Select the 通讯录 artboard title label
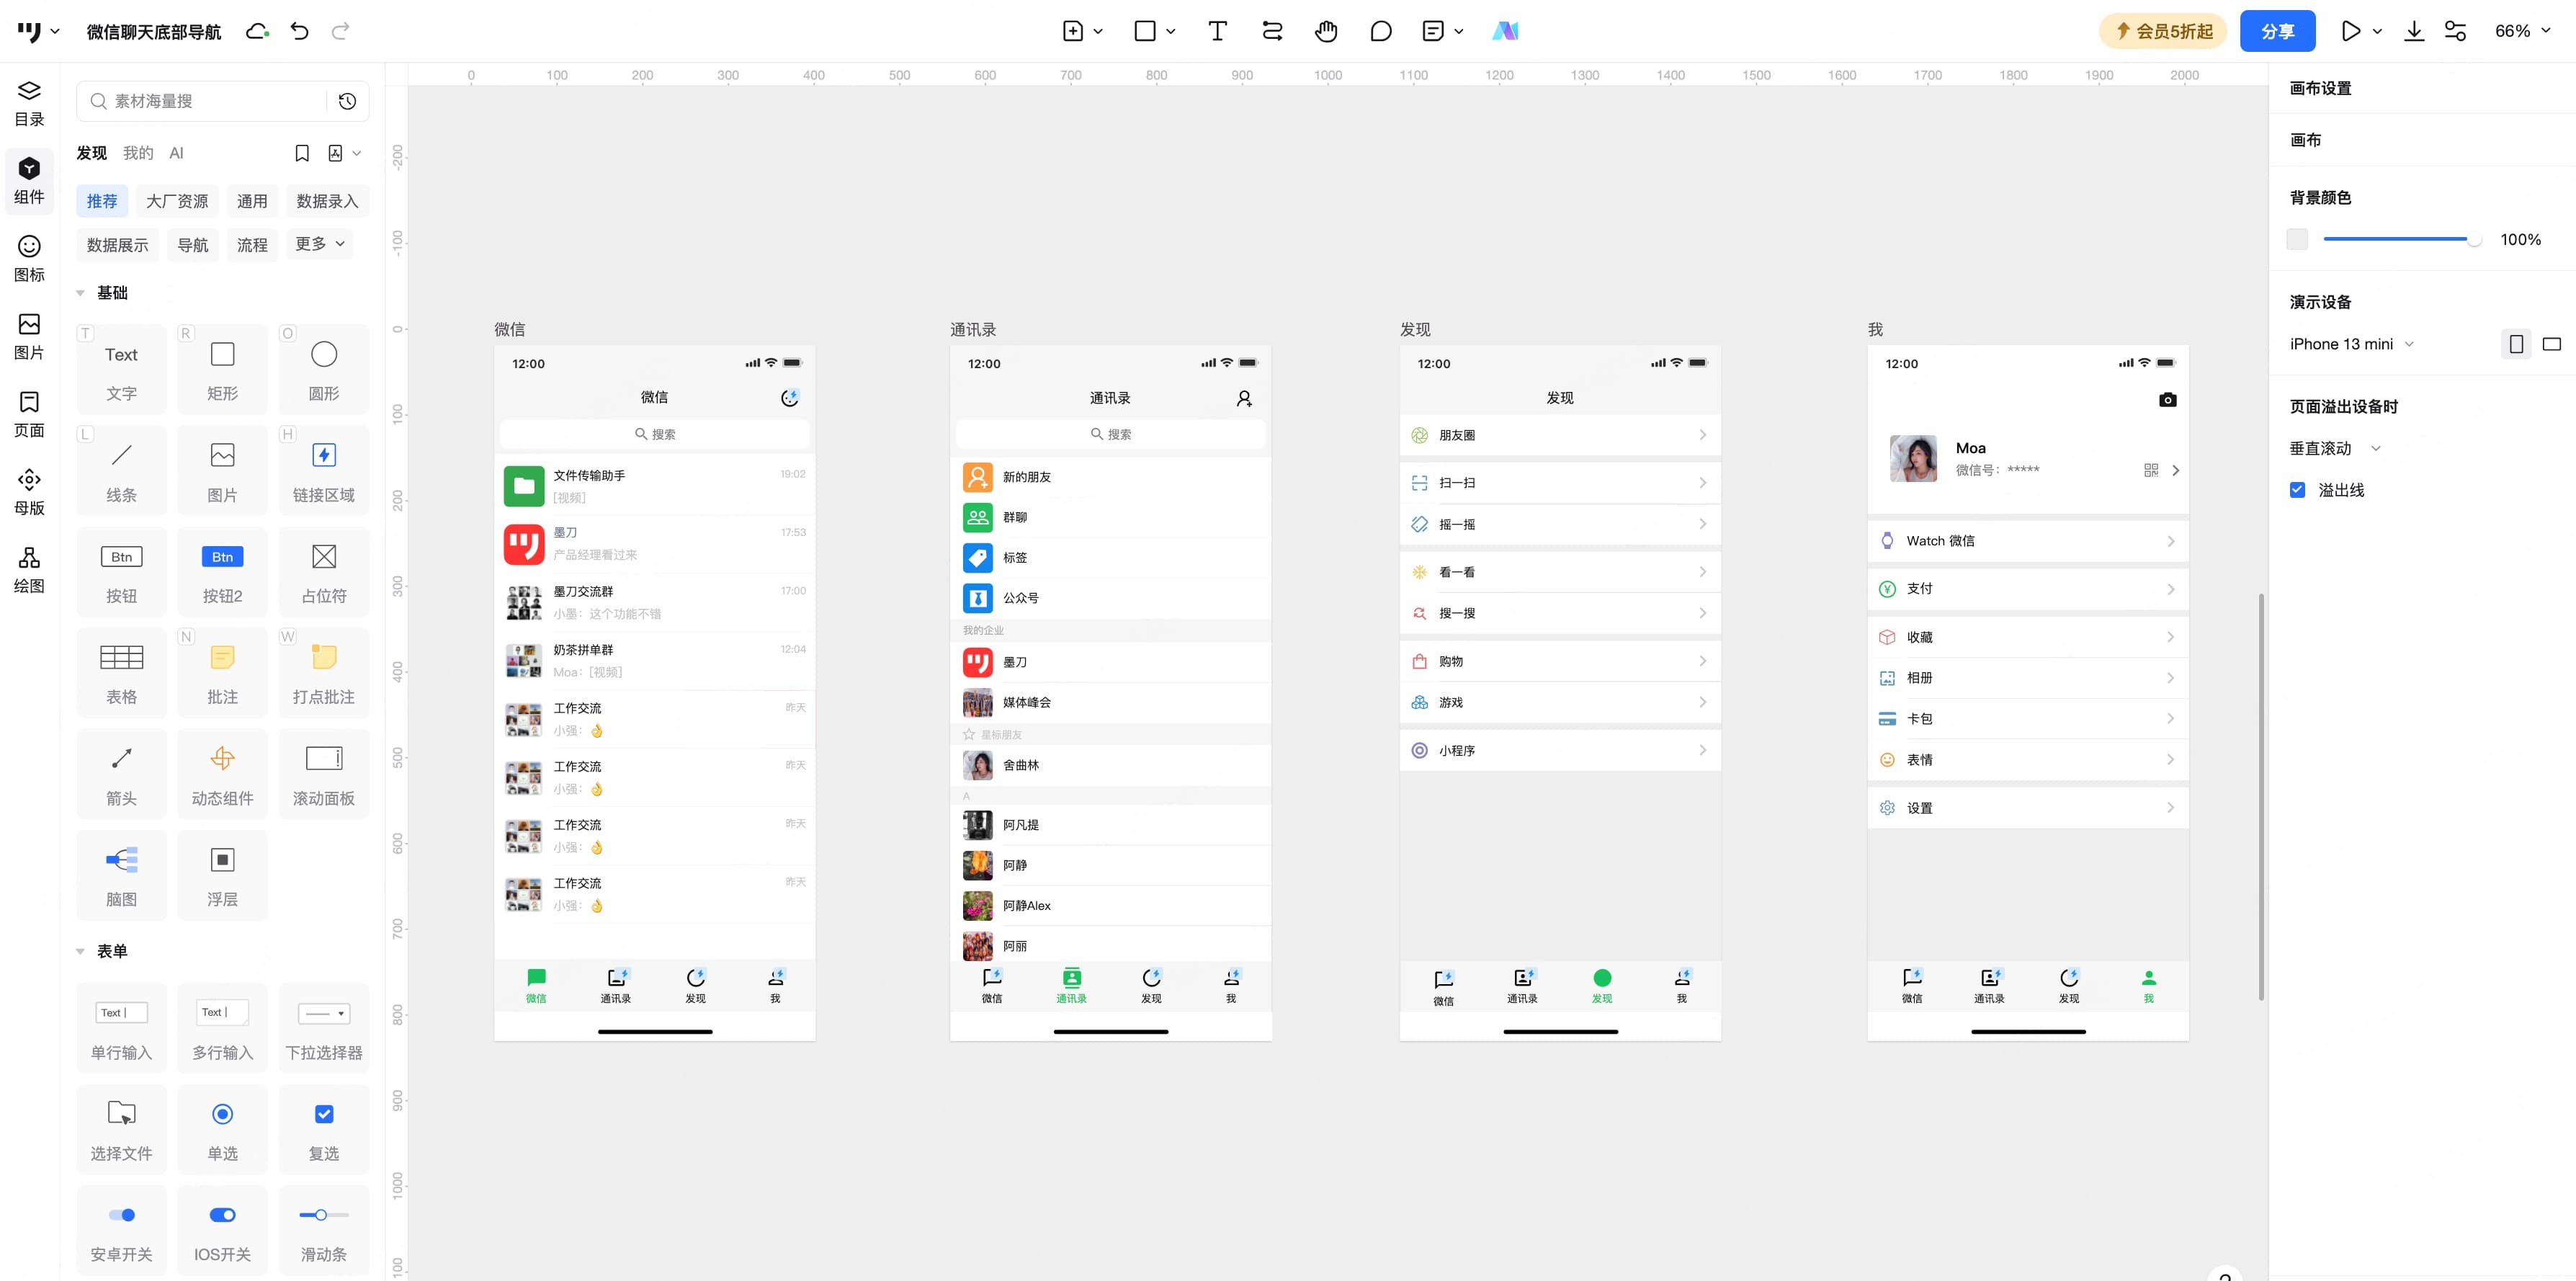This screenshot has height=1281, width=2576. [x=972, y=329]
